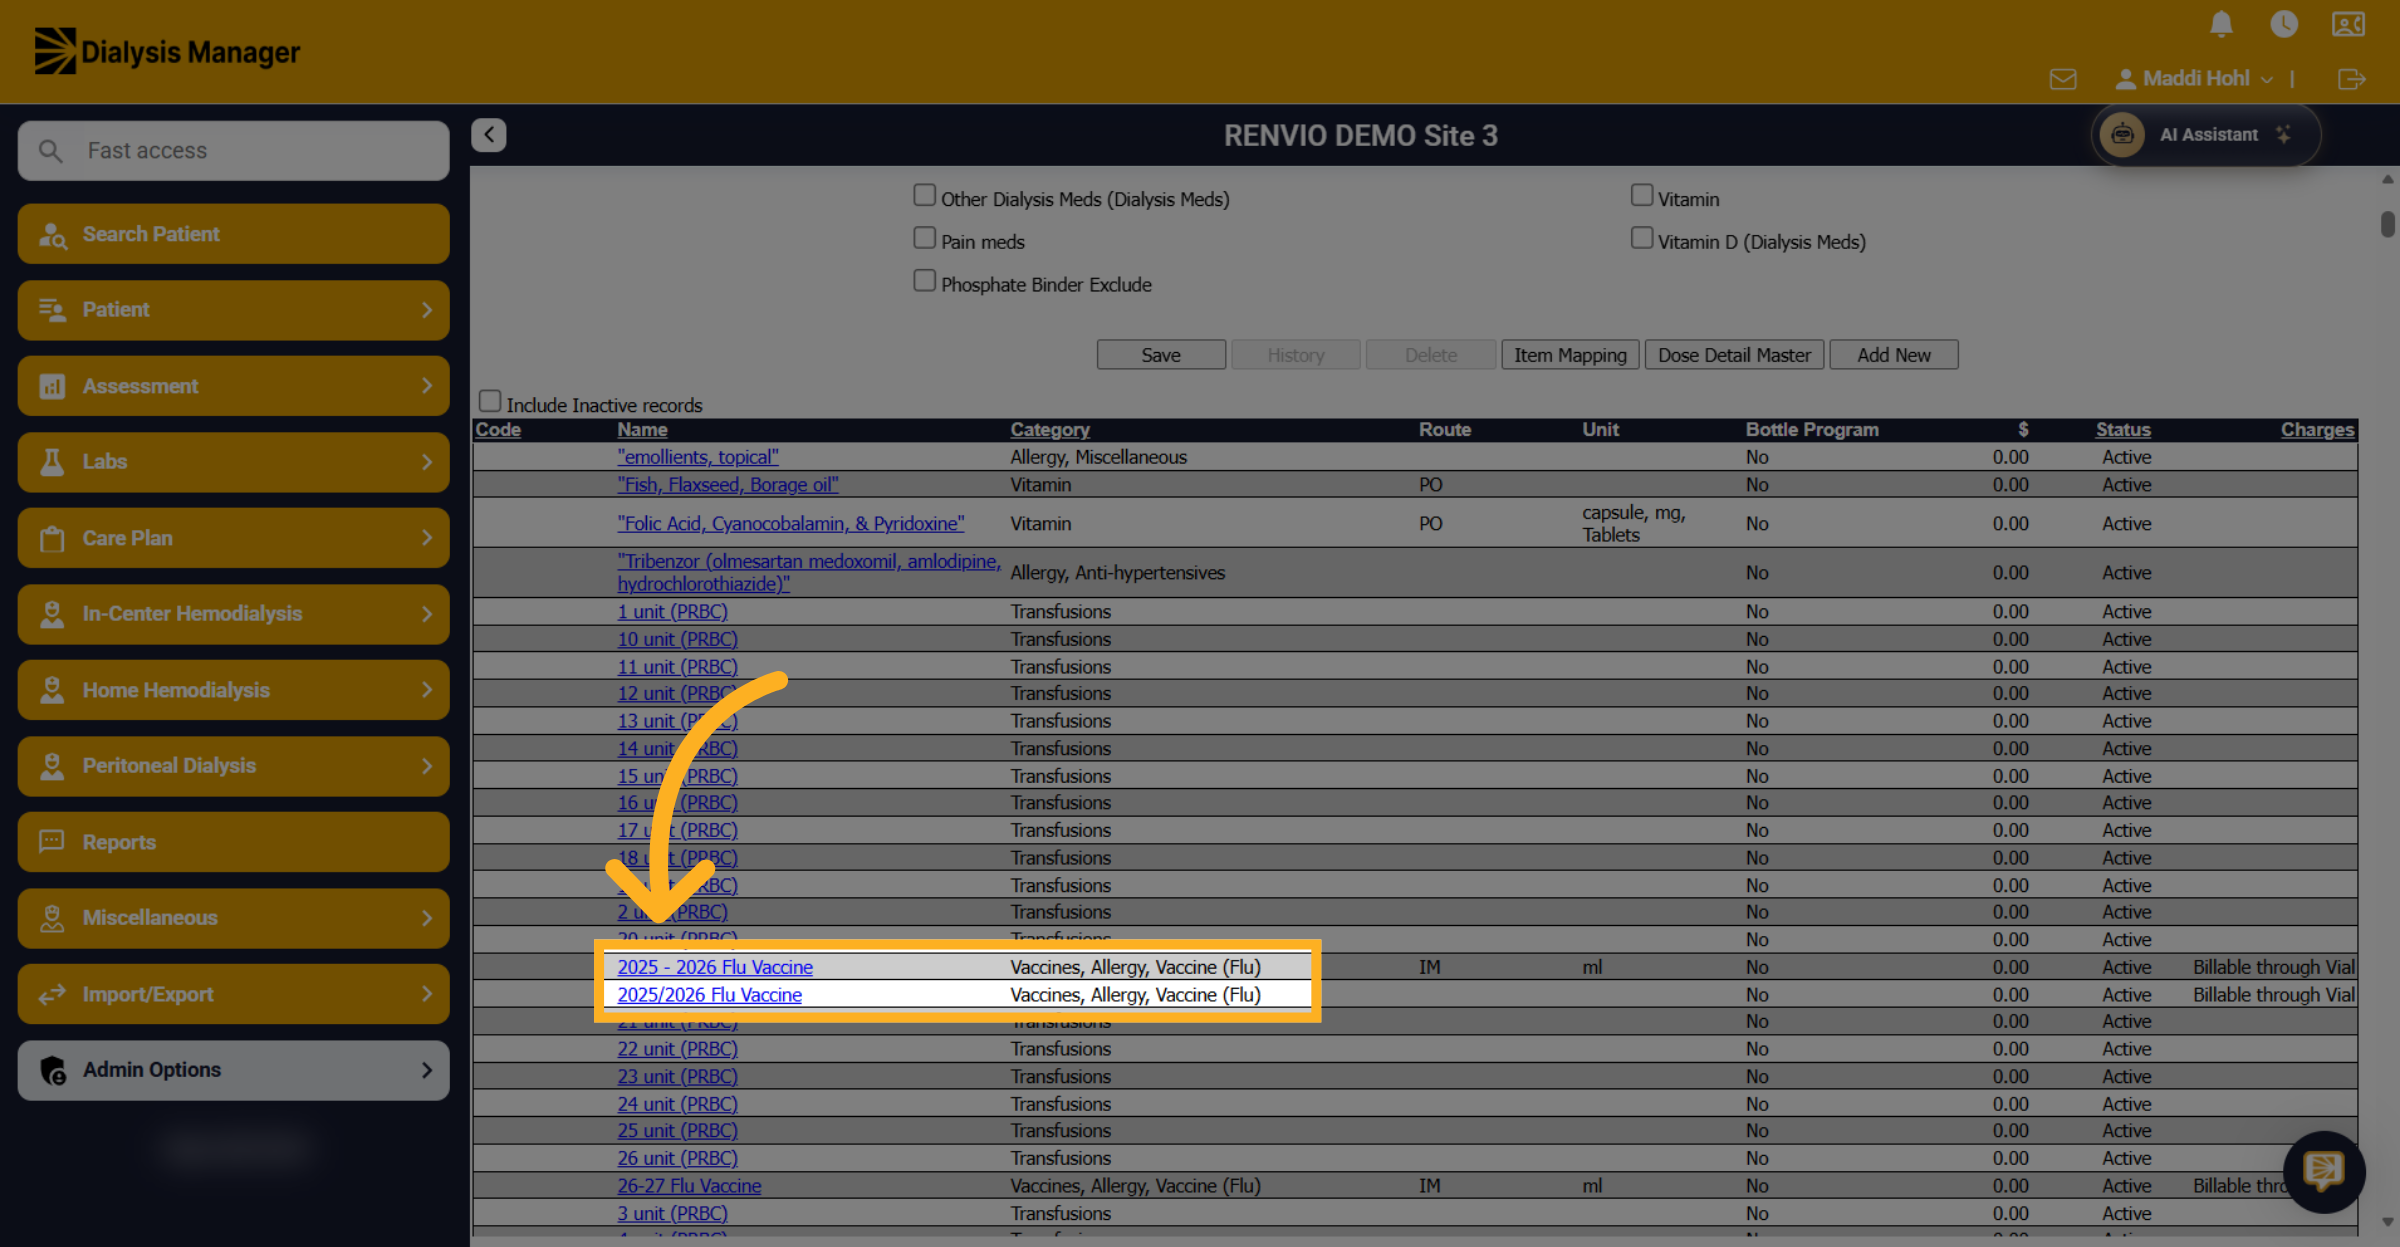The image size is (2400, 1247).
Task: Click the magnifier icon in Fast access
Action: (x=50, y=151)
